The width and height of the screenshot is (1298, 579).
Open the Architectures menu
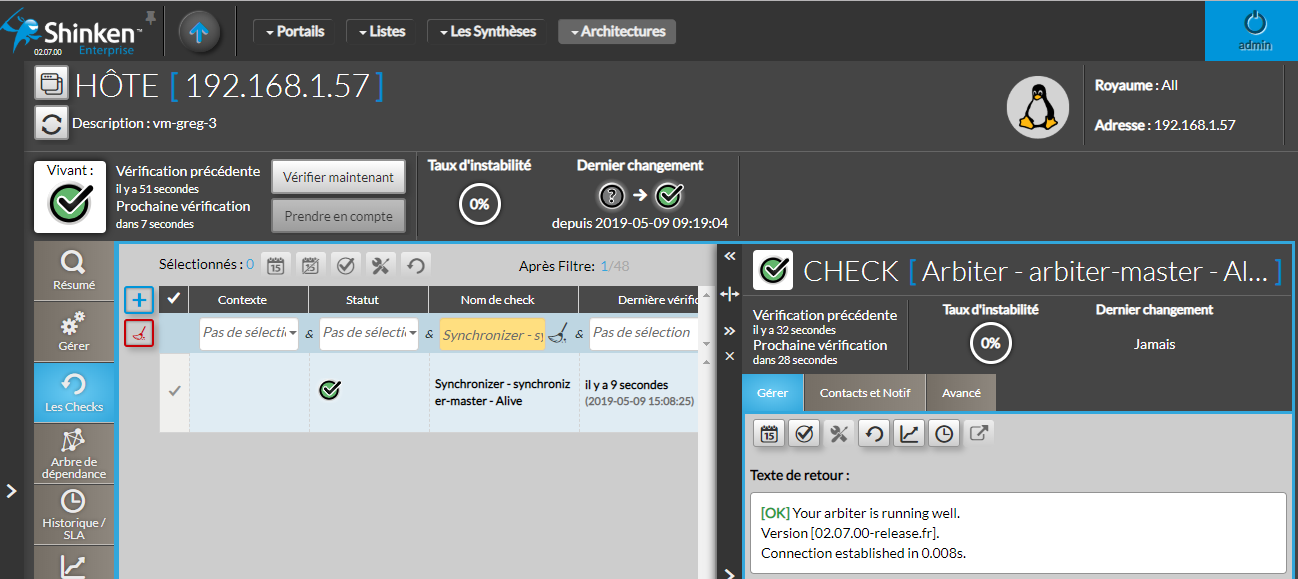[617, 32]
